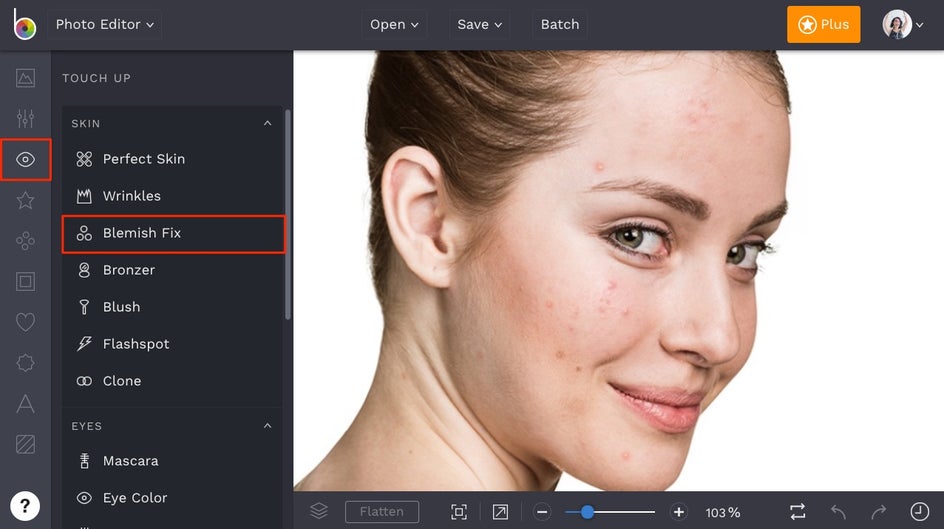The width and height of the screenshot is (944, 529).
Task: Select Bronzer tool
Action: coord(173,270)
